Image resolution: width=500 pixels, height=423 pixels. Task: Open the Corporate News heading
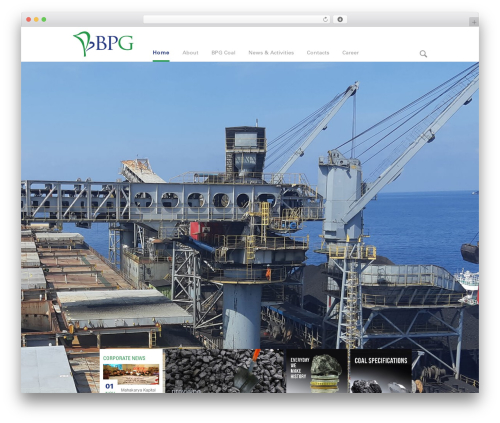(x=124, y=358)
